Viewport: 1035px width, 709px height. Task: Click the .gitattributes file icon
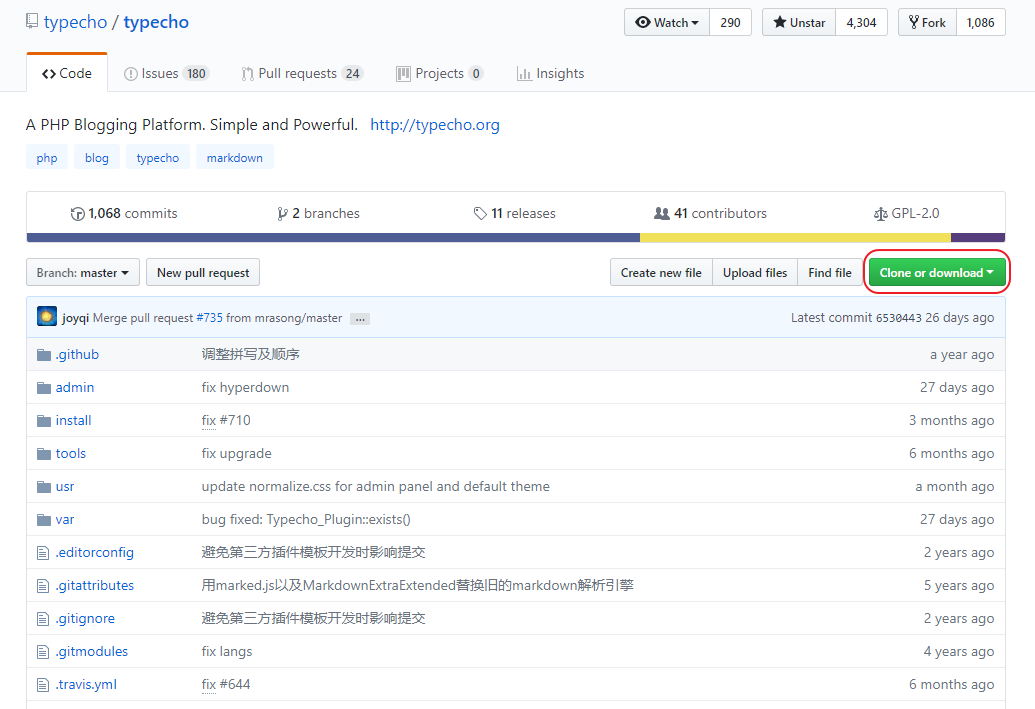click(43, 586)
